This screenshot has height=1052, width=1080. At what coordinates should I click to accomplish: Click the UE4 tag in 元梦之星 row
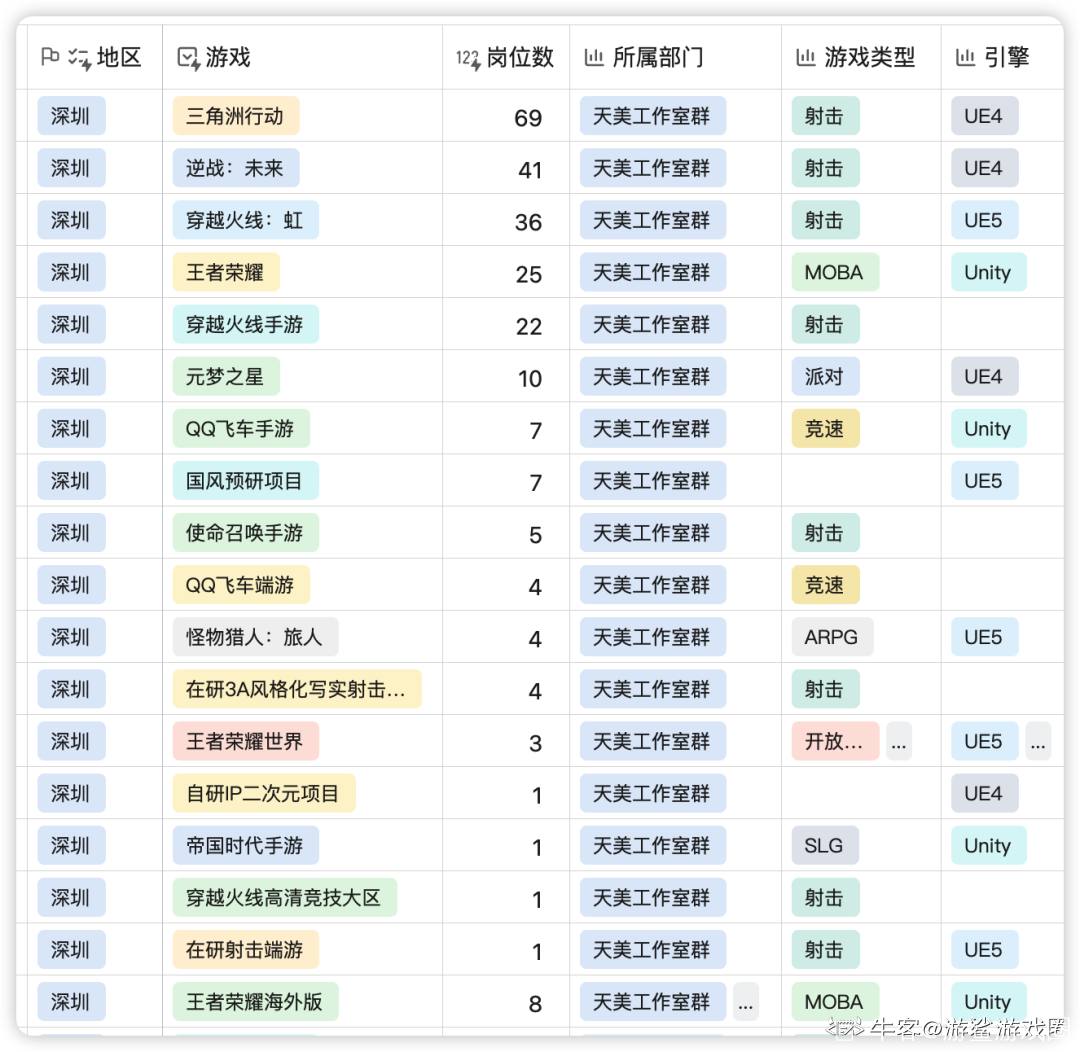[984, 377]
